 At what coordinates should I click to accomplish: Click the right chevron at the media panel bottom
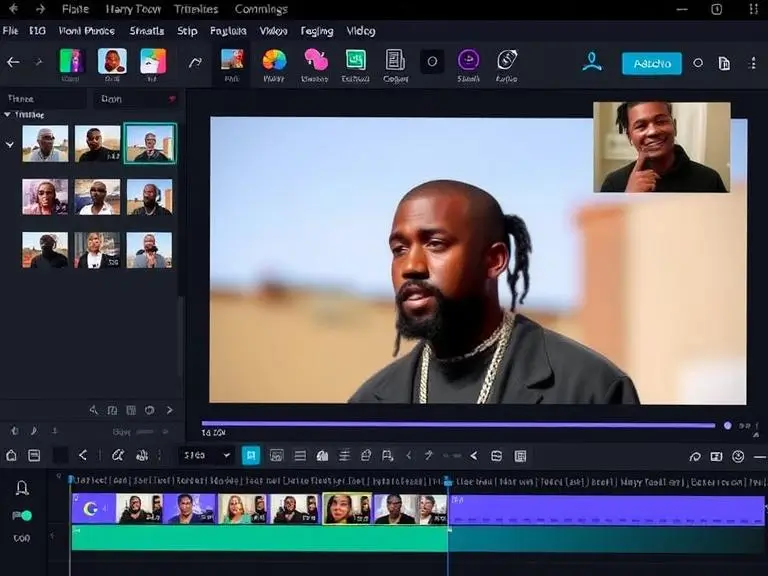coord(169,410)
